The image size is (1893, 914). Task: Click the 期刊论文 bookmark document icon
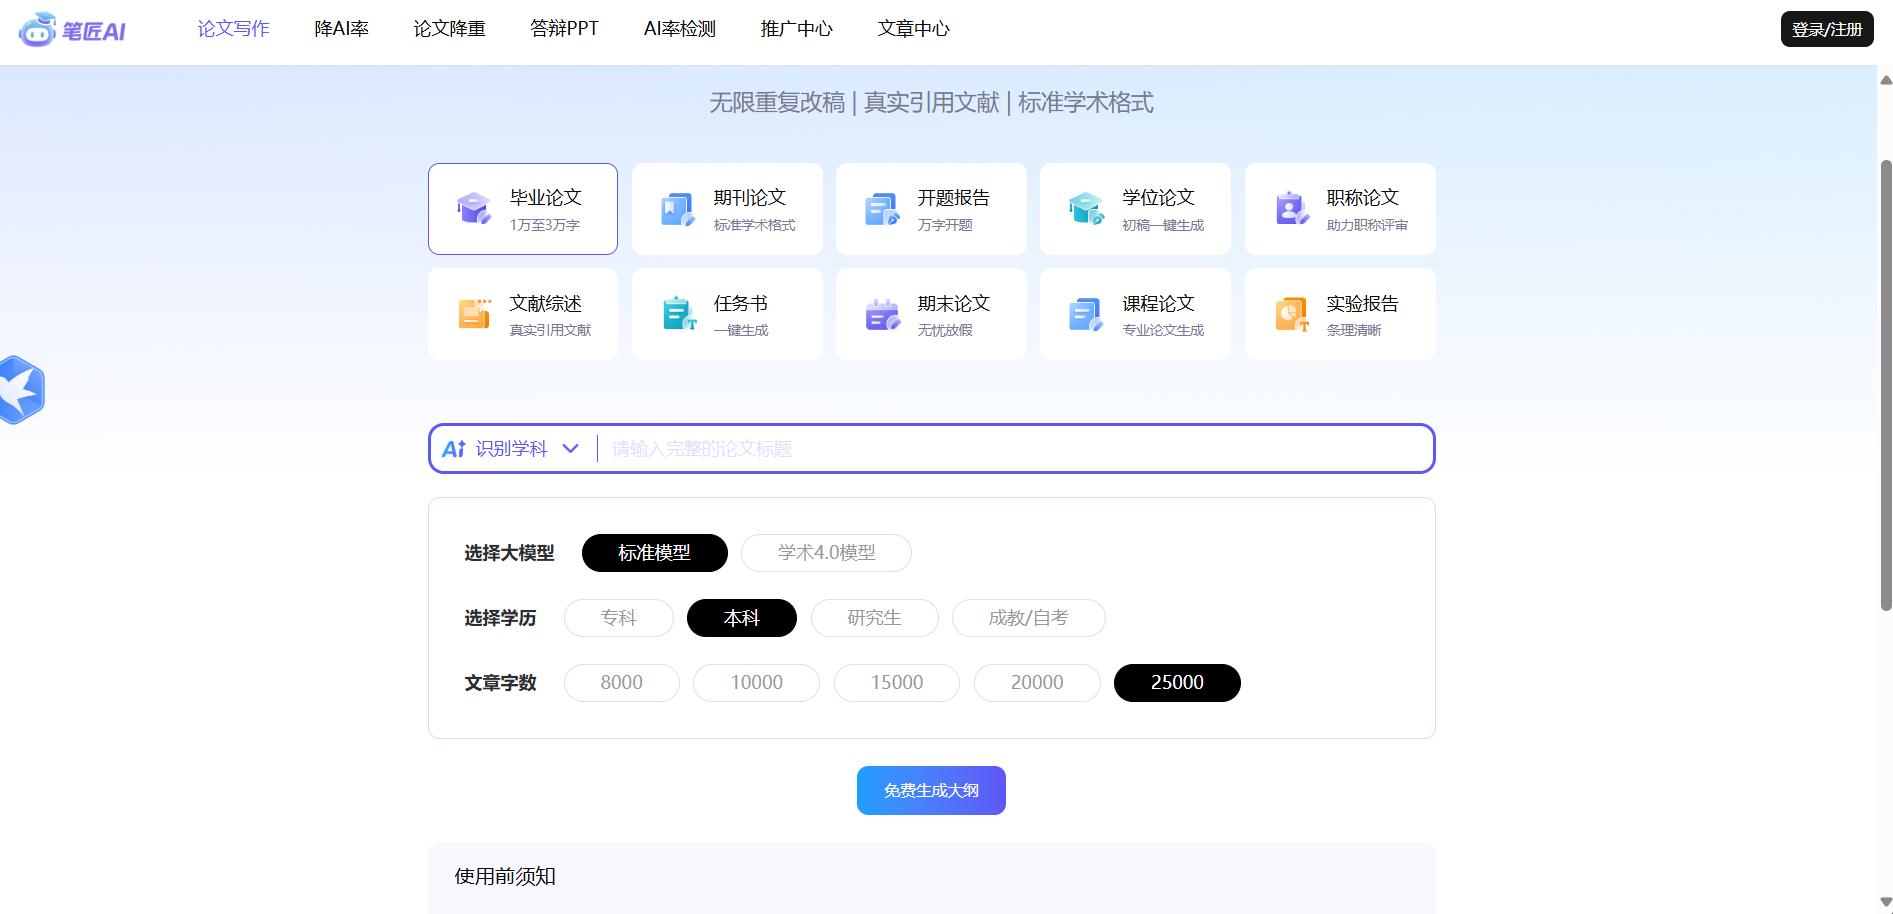tap(677, 209)
